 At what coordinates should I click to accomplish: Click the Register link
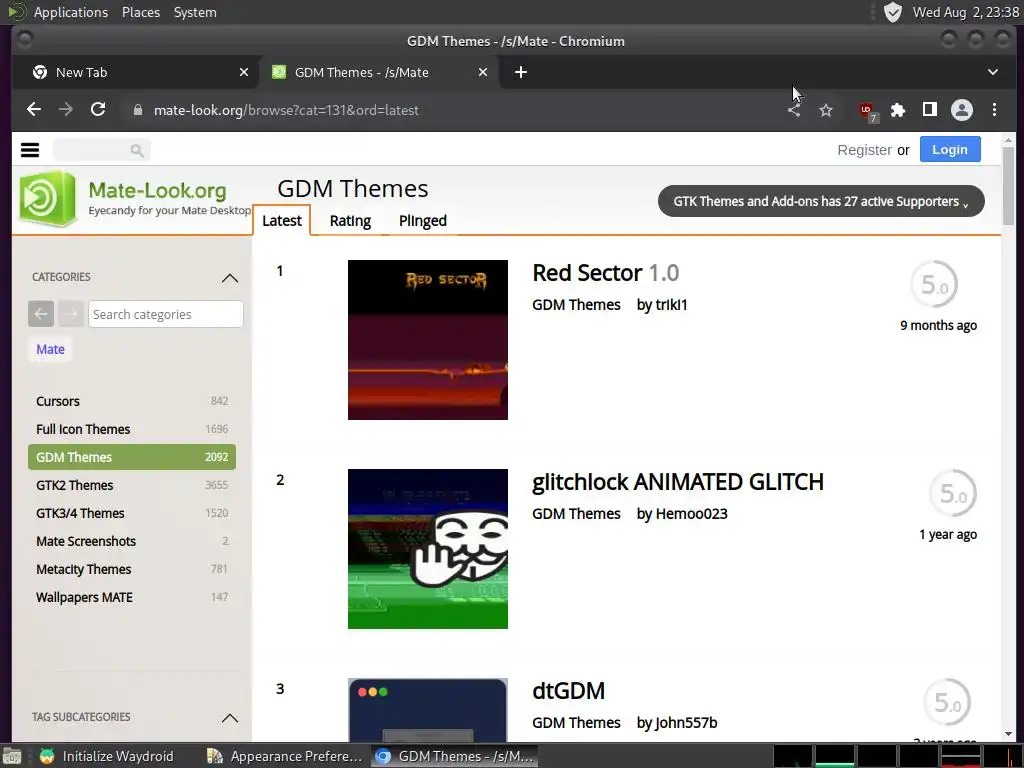(x=864, y=150)
